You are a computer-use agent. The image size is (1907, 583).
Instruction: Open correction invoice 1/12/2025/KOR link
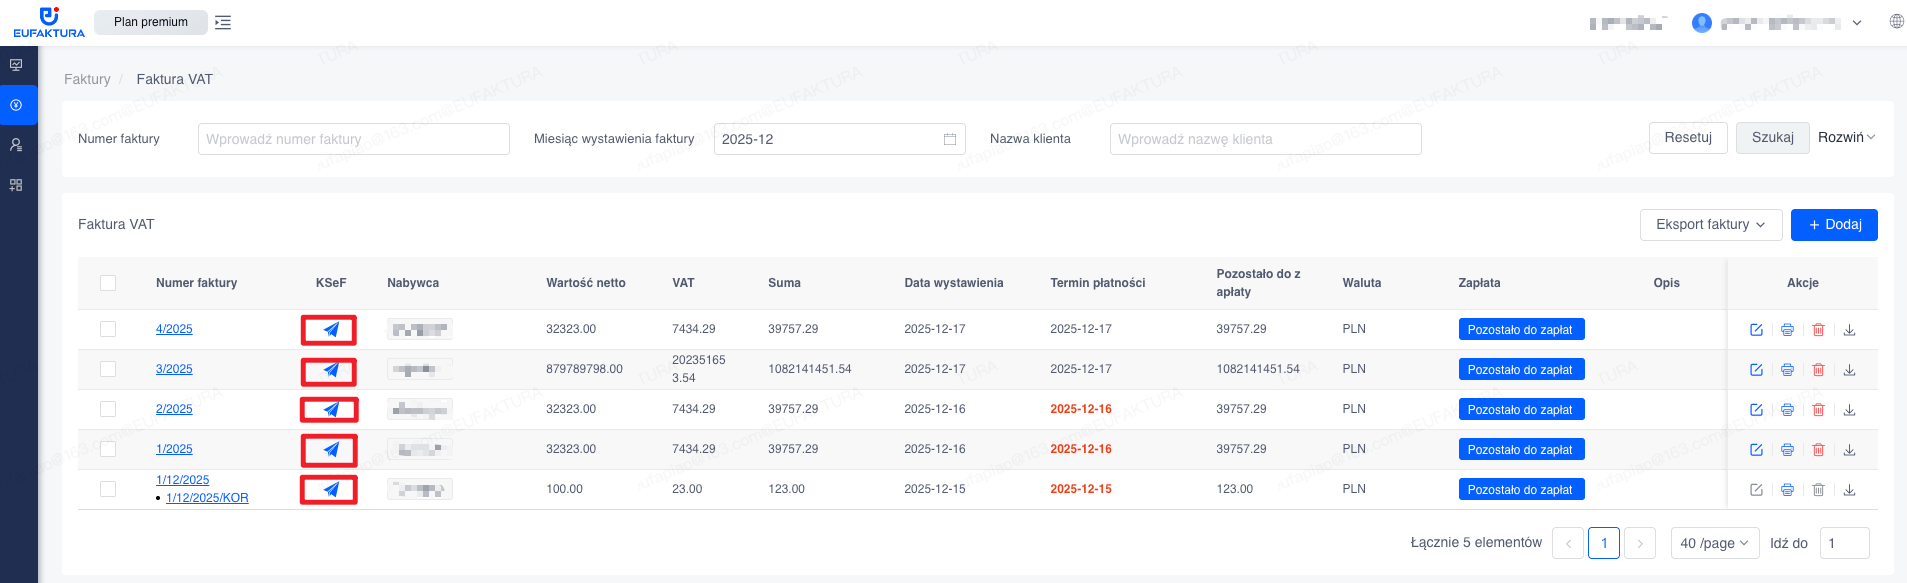tap(207, 498)
